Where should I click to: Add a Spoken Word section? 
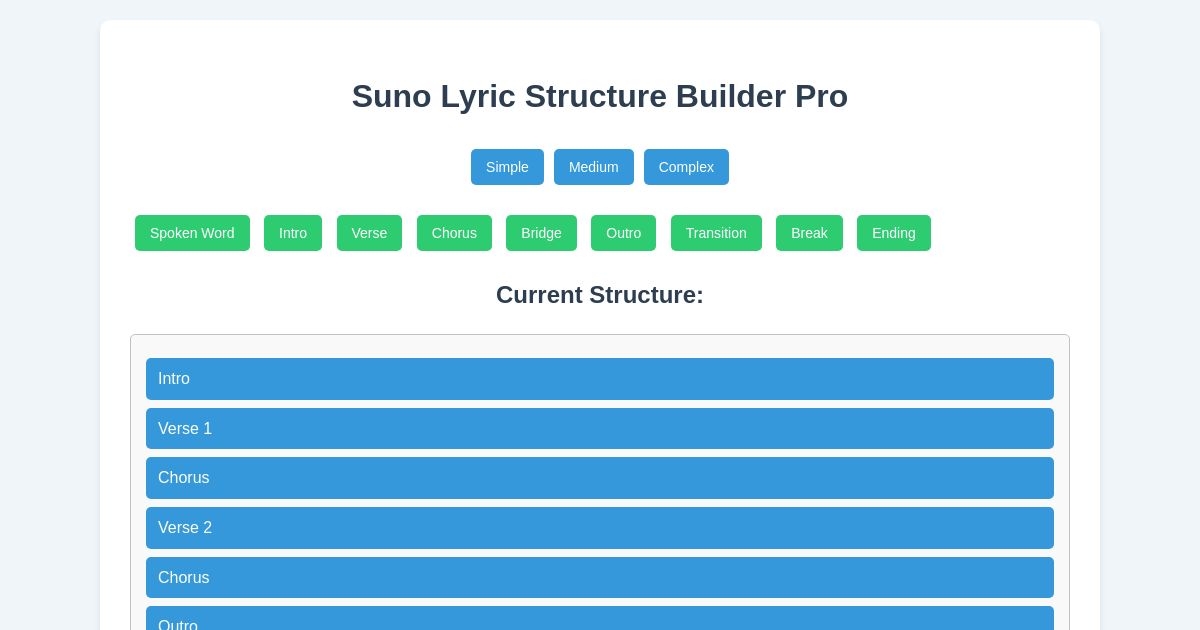coord(192,233)
